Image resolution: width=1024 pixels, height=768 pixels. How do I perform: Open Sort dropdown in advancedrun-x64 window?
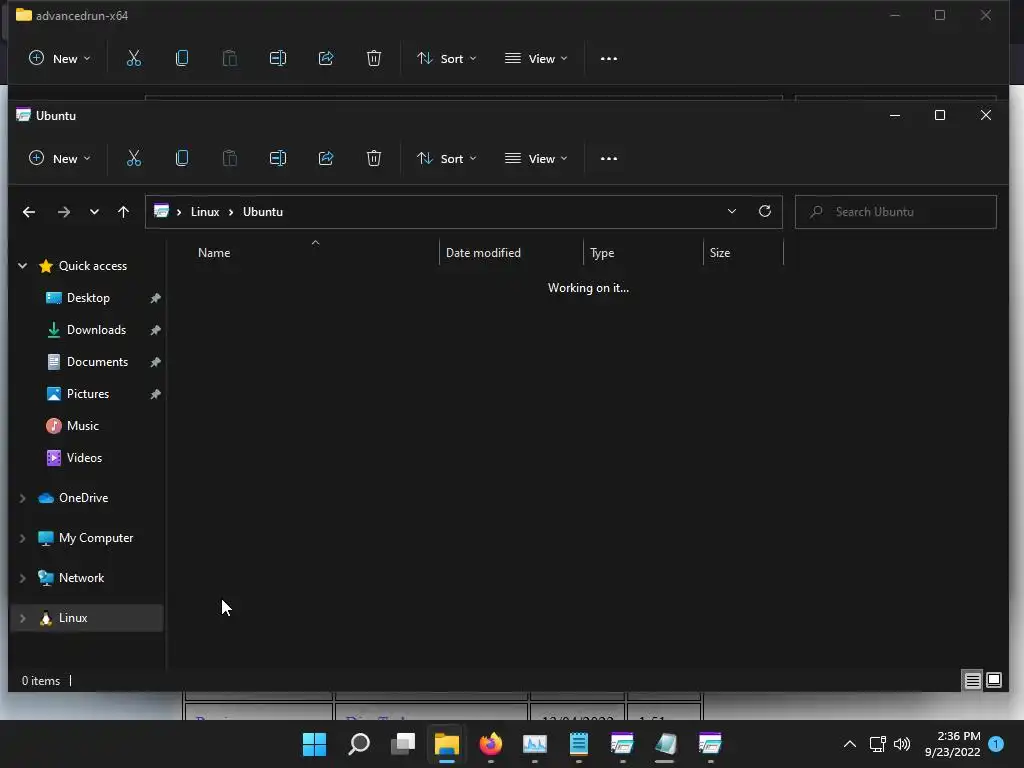[447, 58]
